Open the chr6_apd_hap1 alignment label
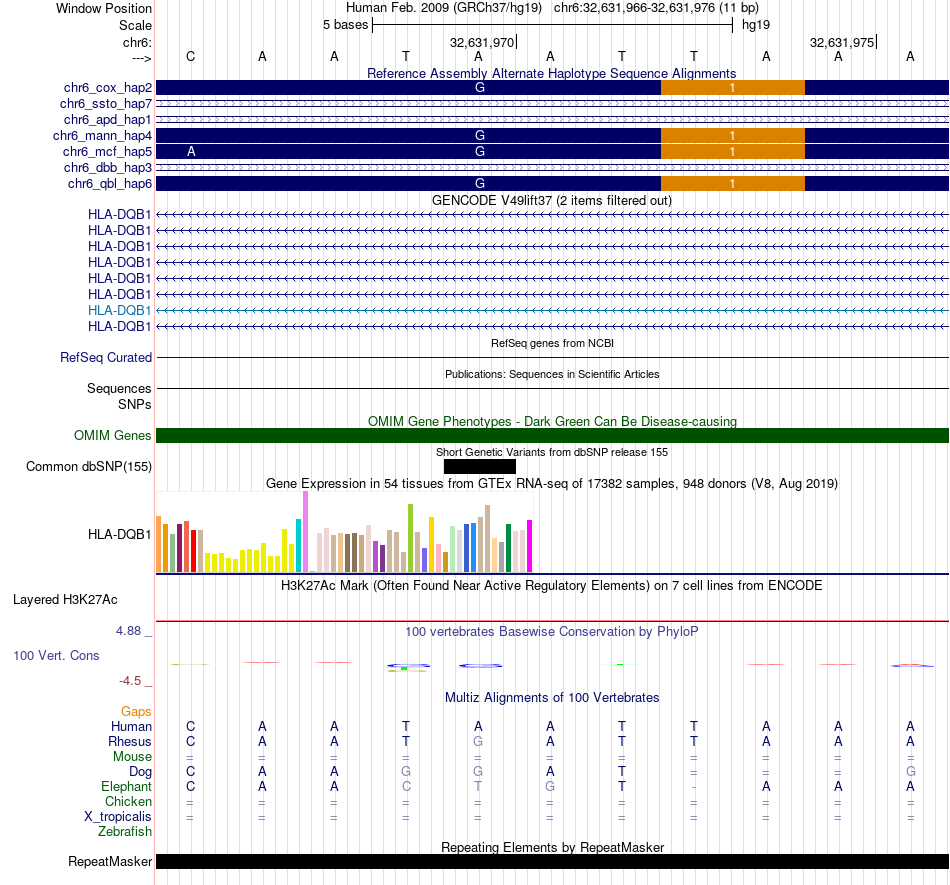The width and height of the screenshot is (950, 885). [108, 120]
